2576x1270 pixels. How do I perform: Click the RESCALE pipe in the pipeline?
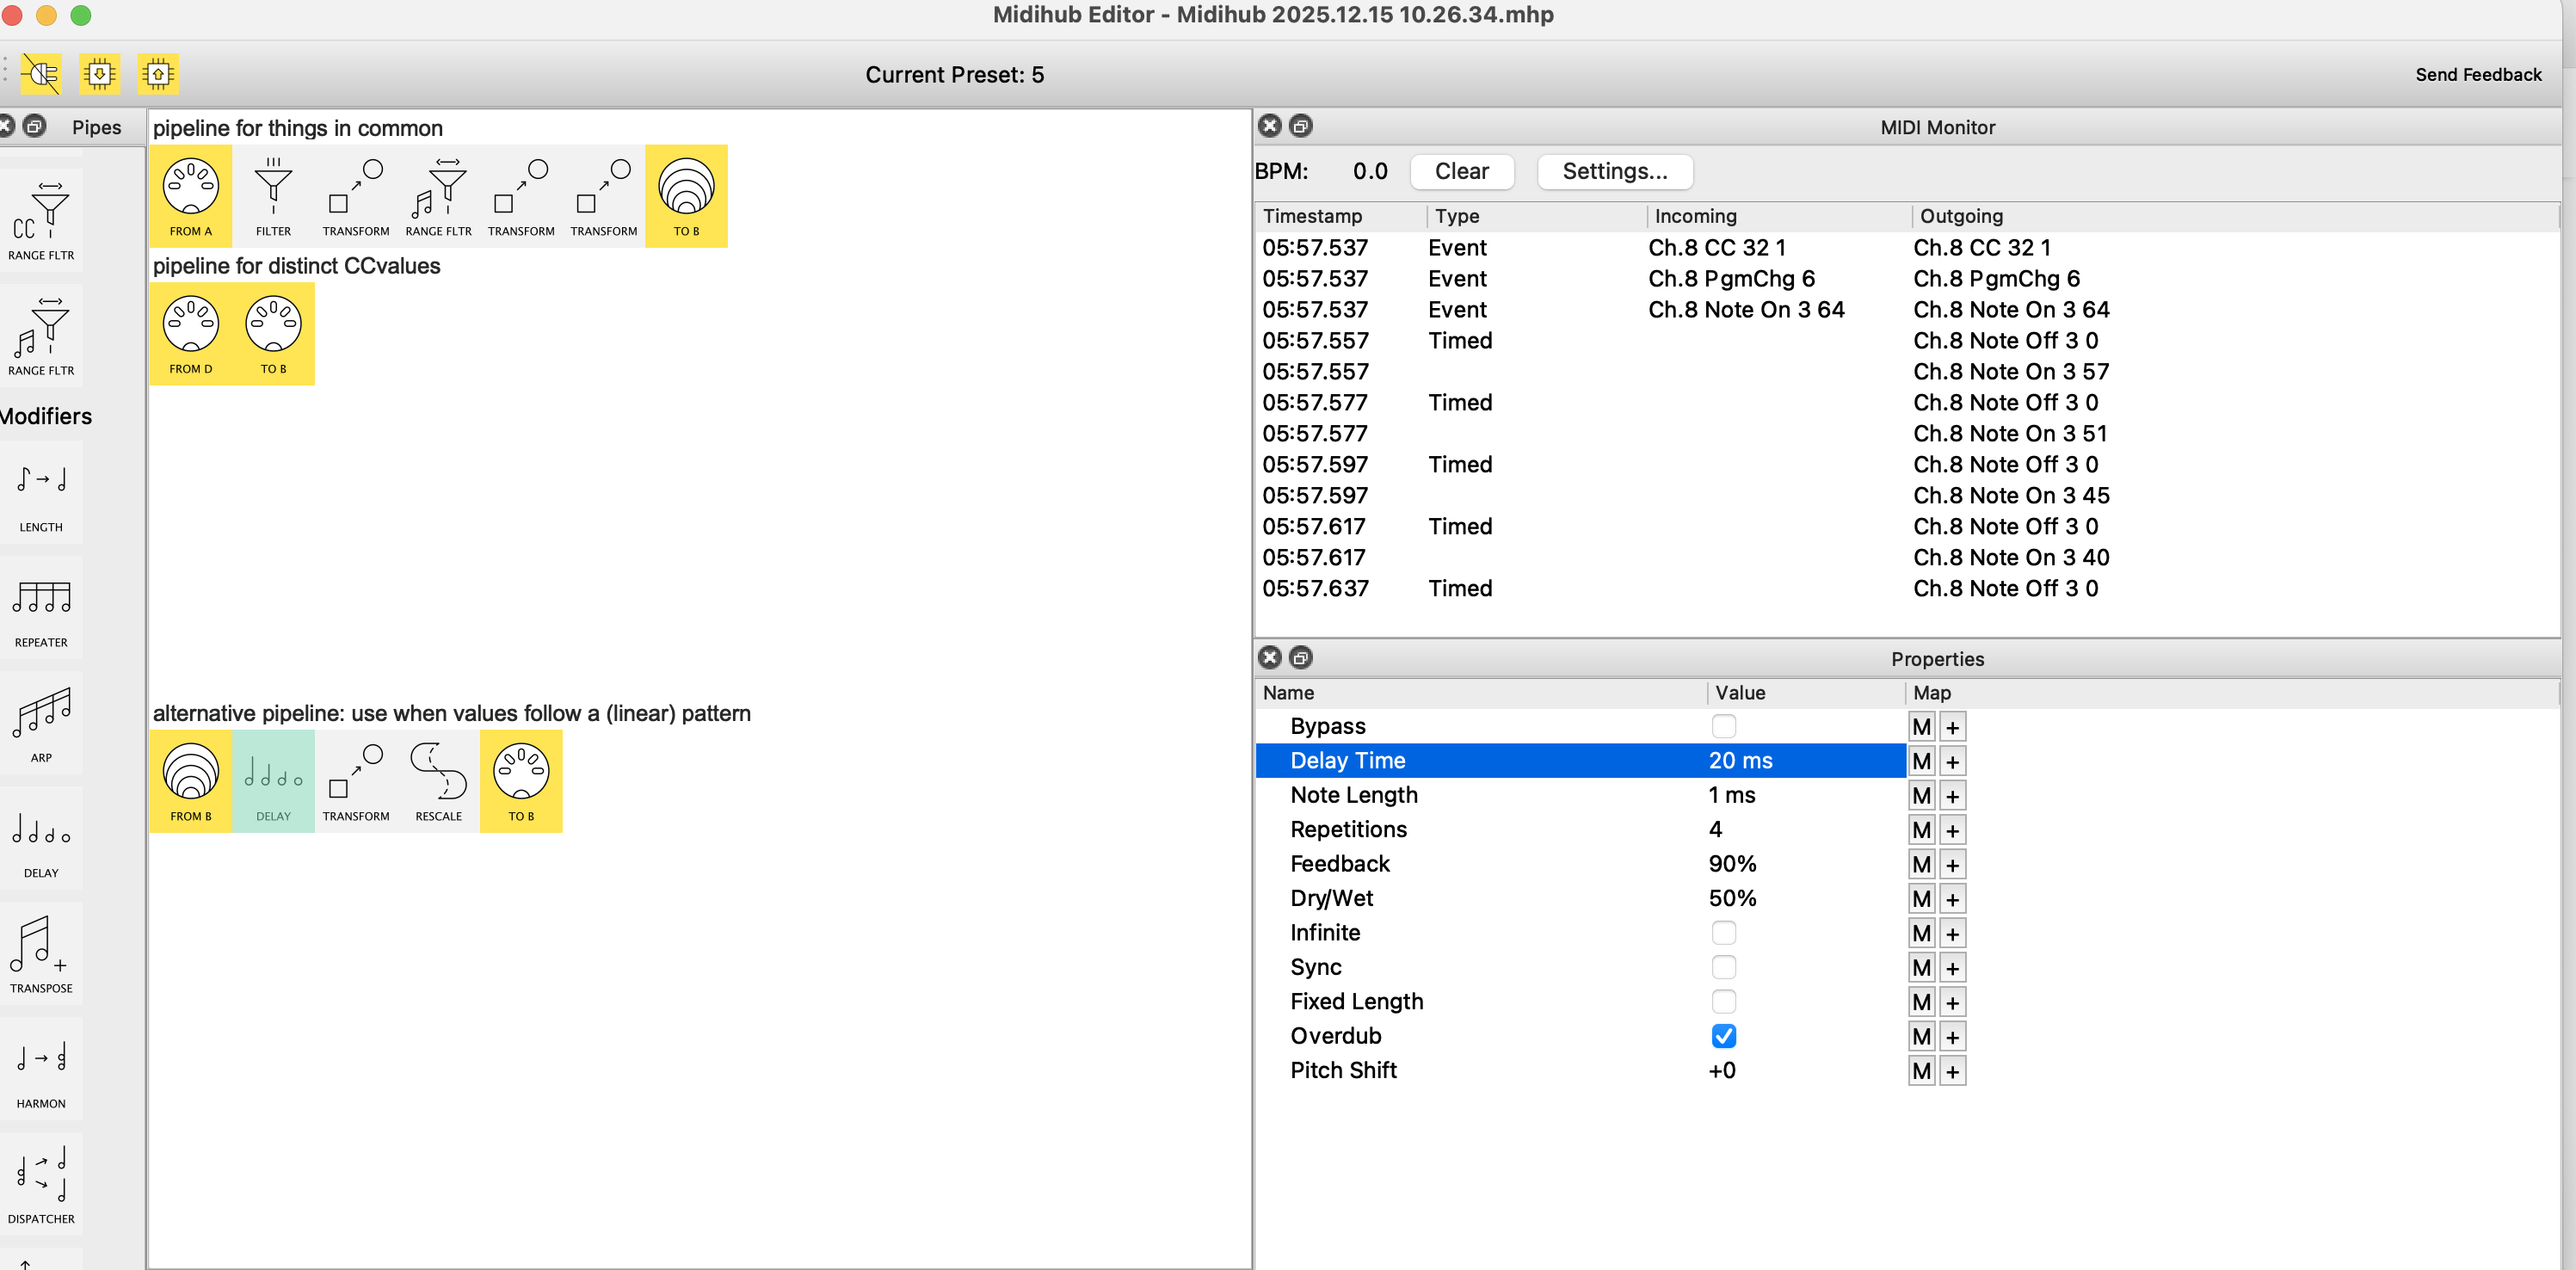point(438,780)
